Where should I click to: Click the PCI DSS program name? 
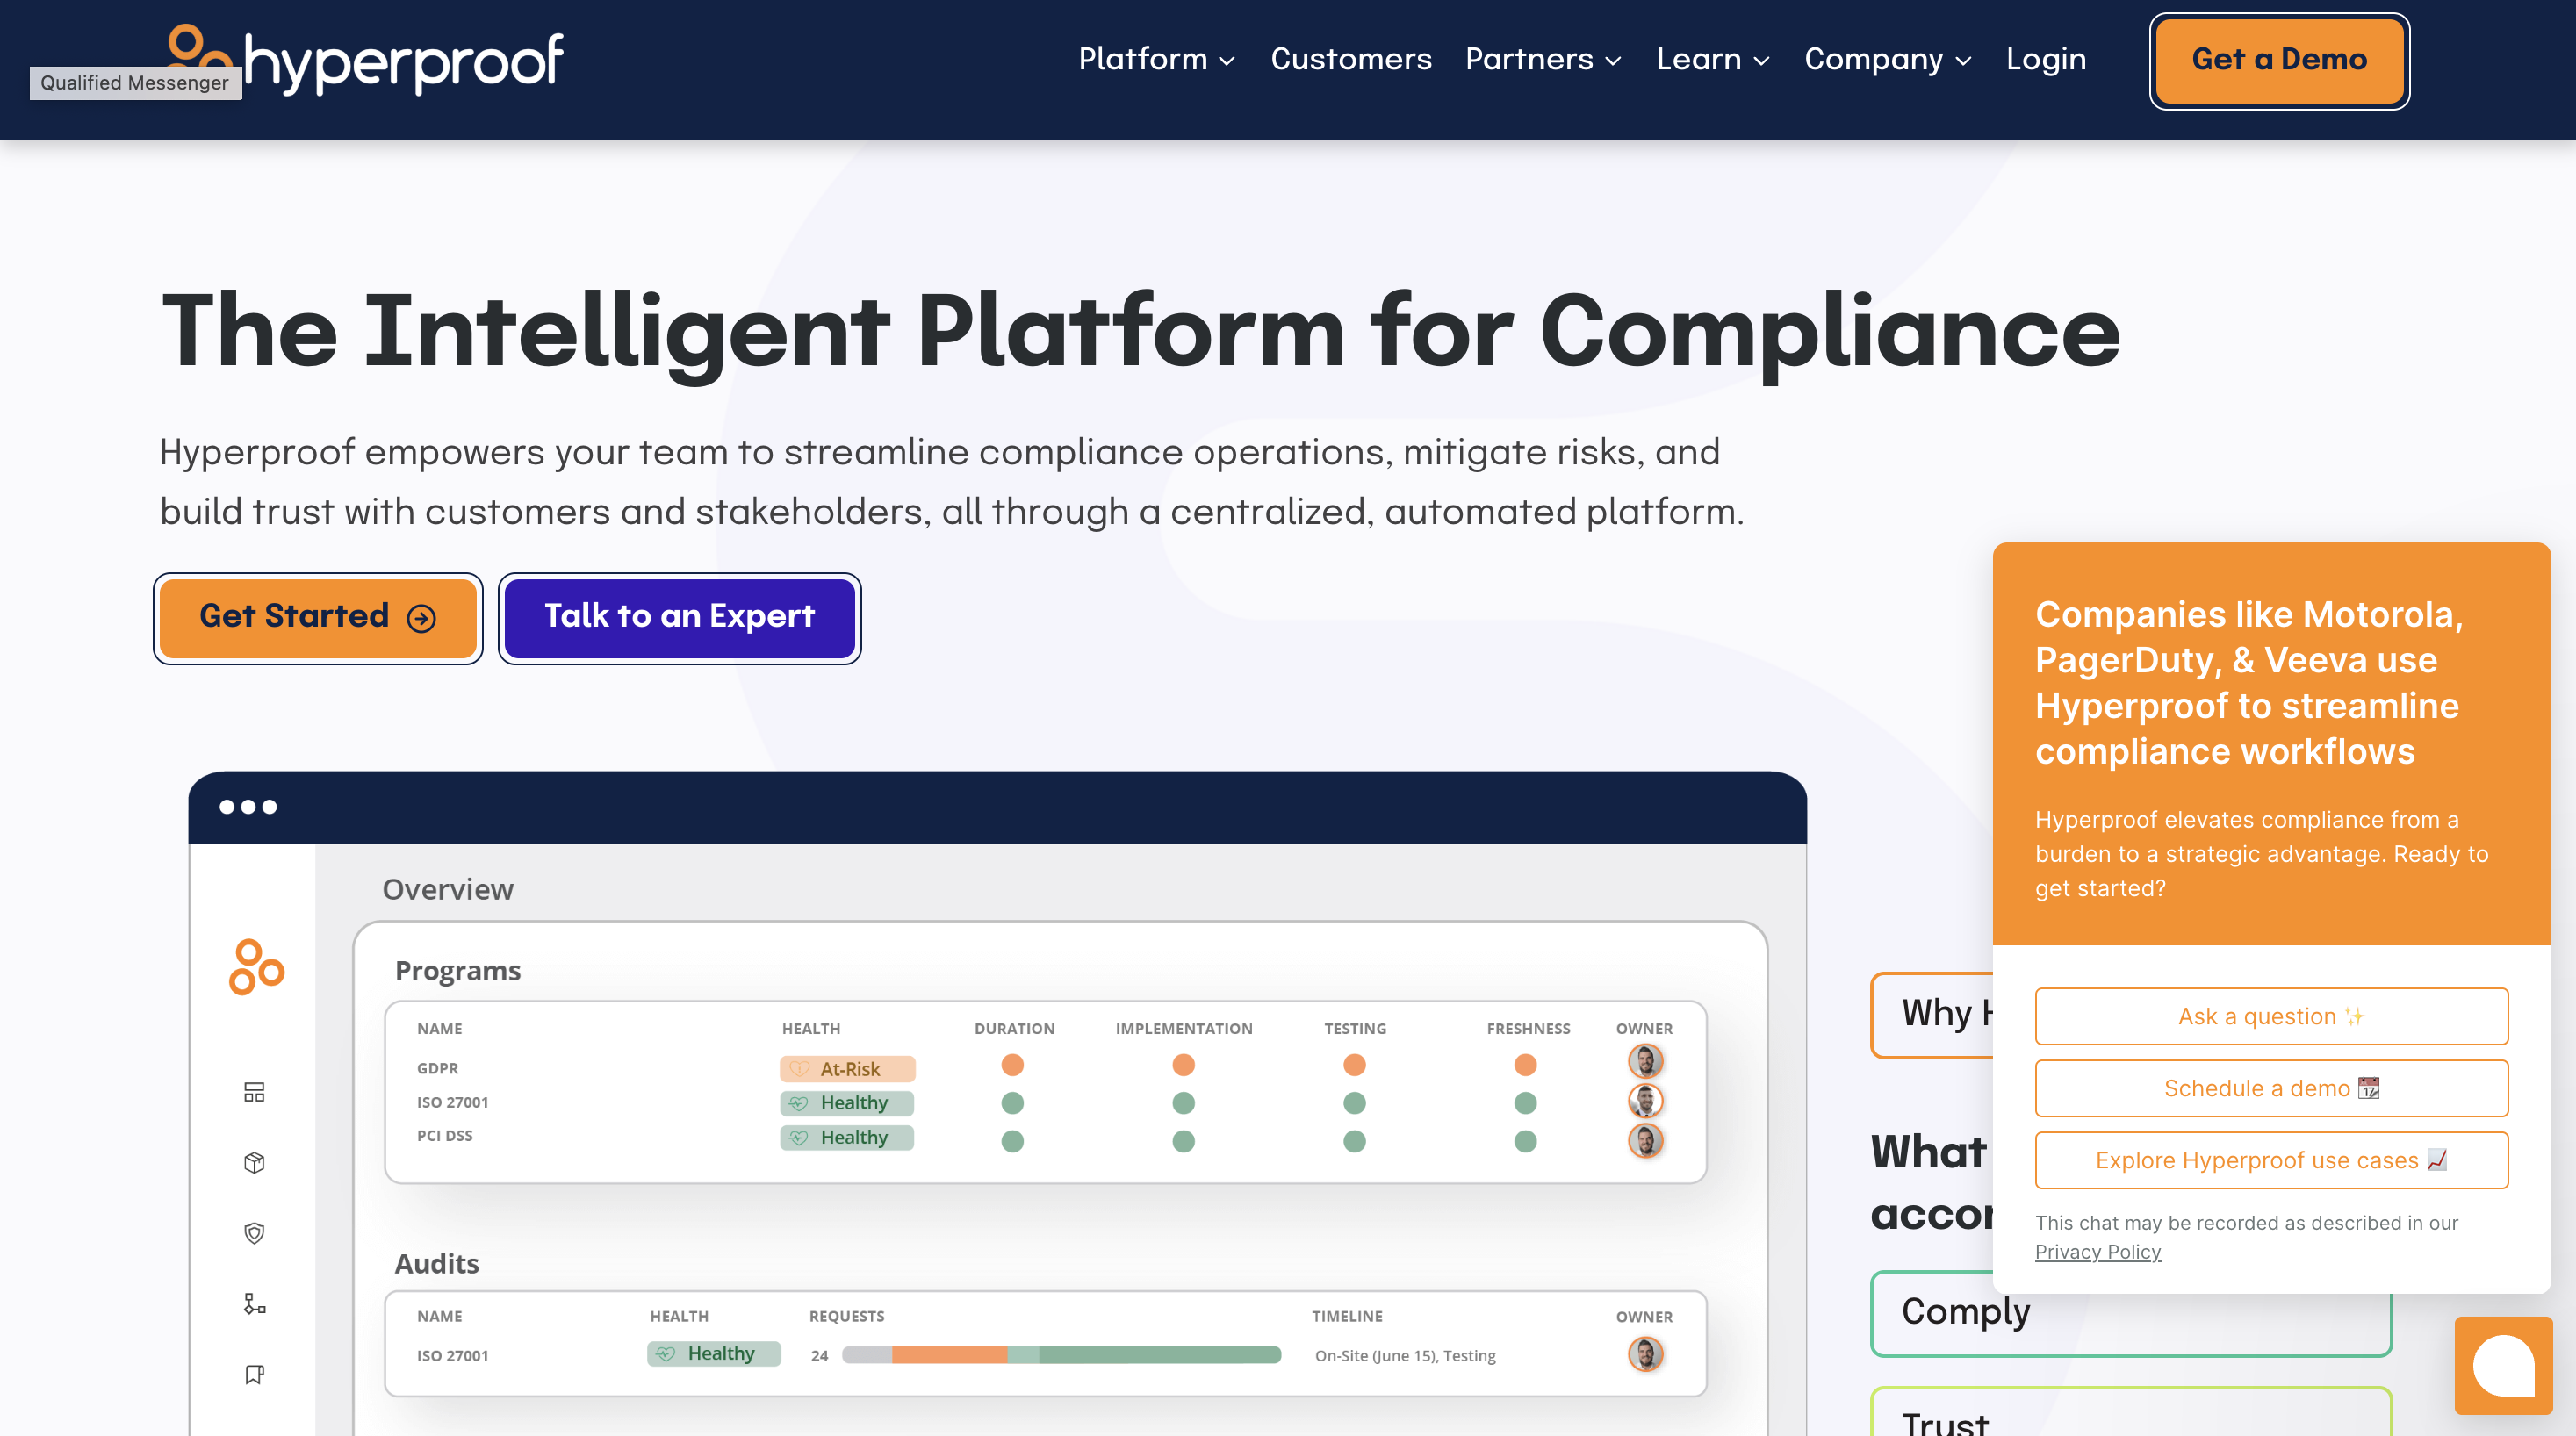444,1136
